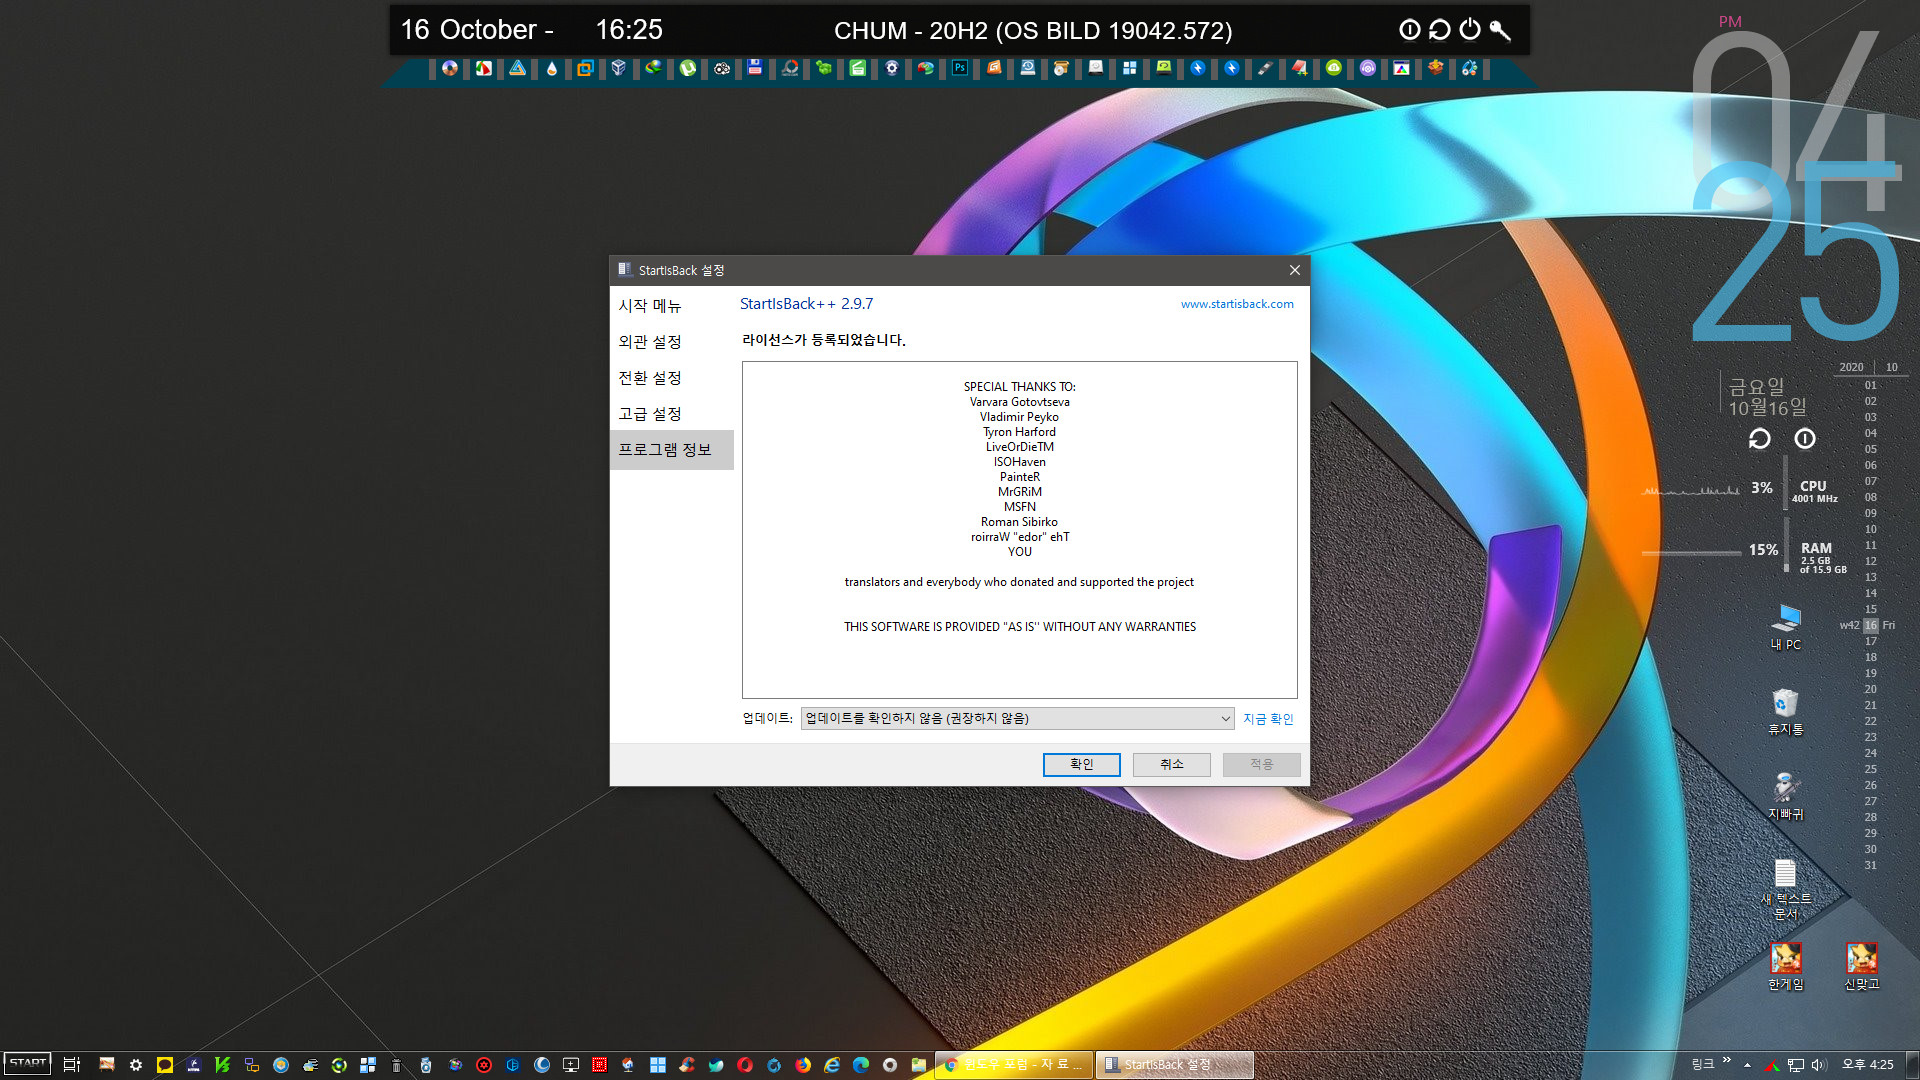This screenshot has width=1920, height=1080.
Task: Select the 새 텍스트 문서 file icon
Action: point(1785,889)
